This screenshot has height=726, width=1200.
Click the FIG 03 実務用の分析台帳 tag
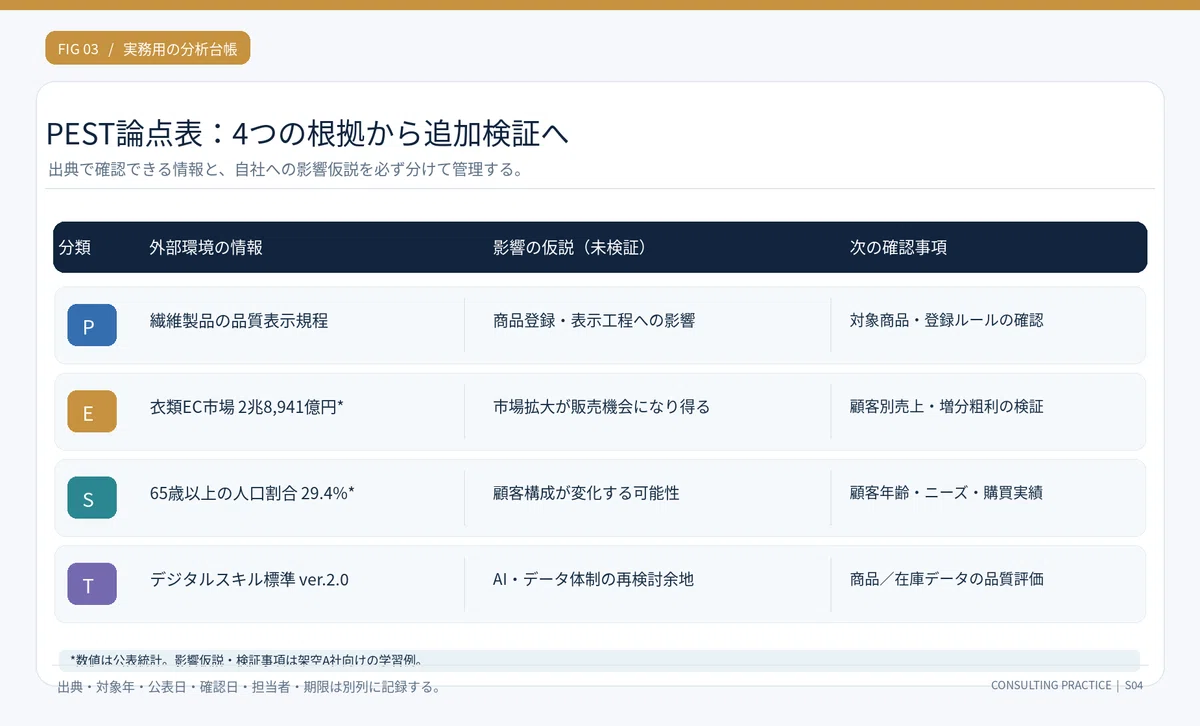[147, 49]
